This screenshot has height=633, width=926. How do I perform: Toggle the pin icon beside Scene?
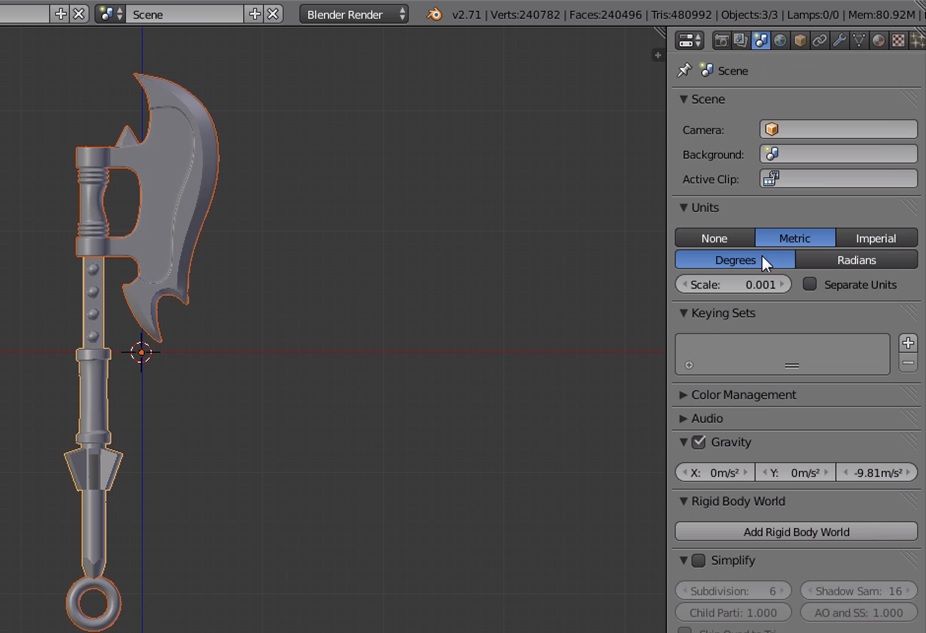(684, 70)
